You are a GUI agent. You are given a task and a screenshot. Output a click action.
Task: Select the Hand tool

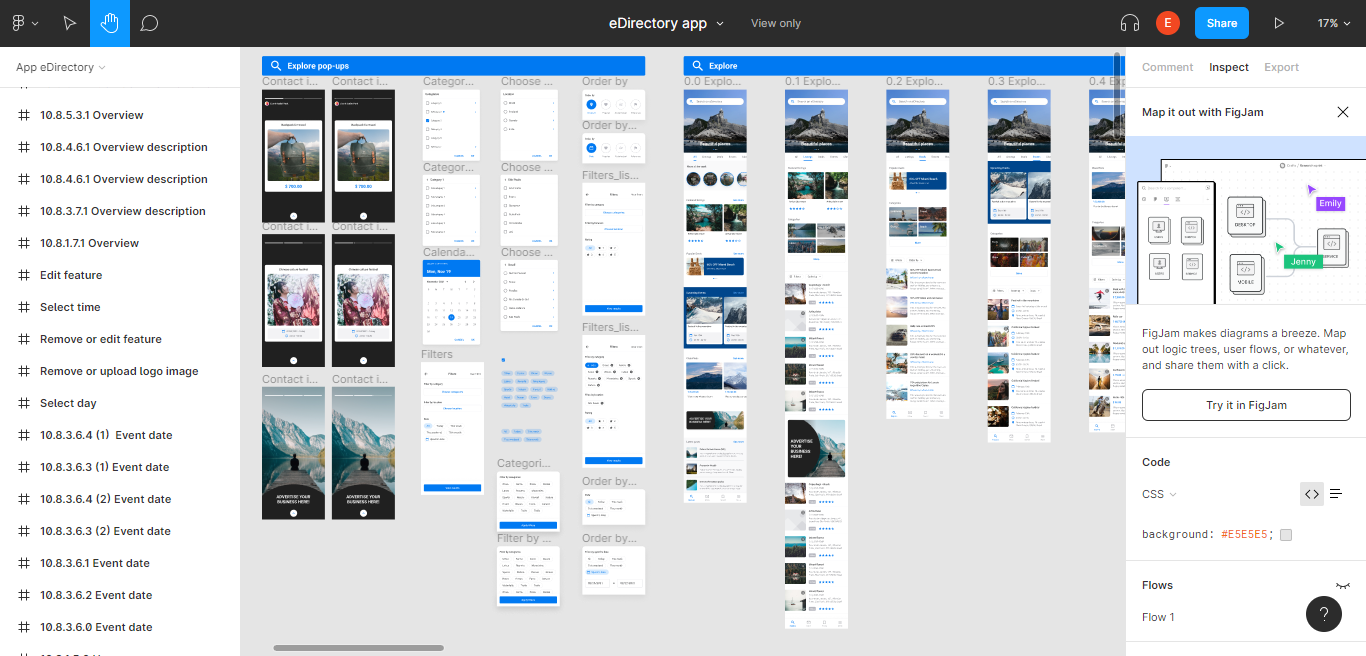(x=109, y=23)
